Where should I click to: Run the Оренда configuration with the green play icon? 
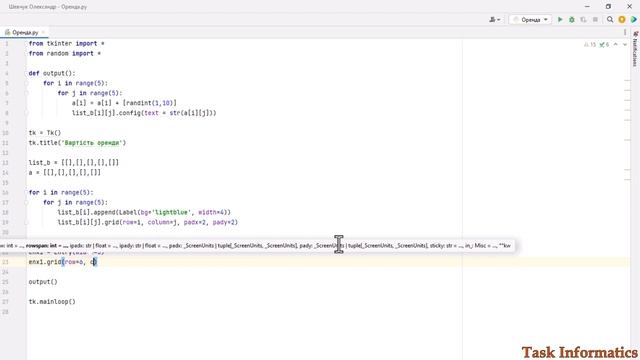pos(560,20)
